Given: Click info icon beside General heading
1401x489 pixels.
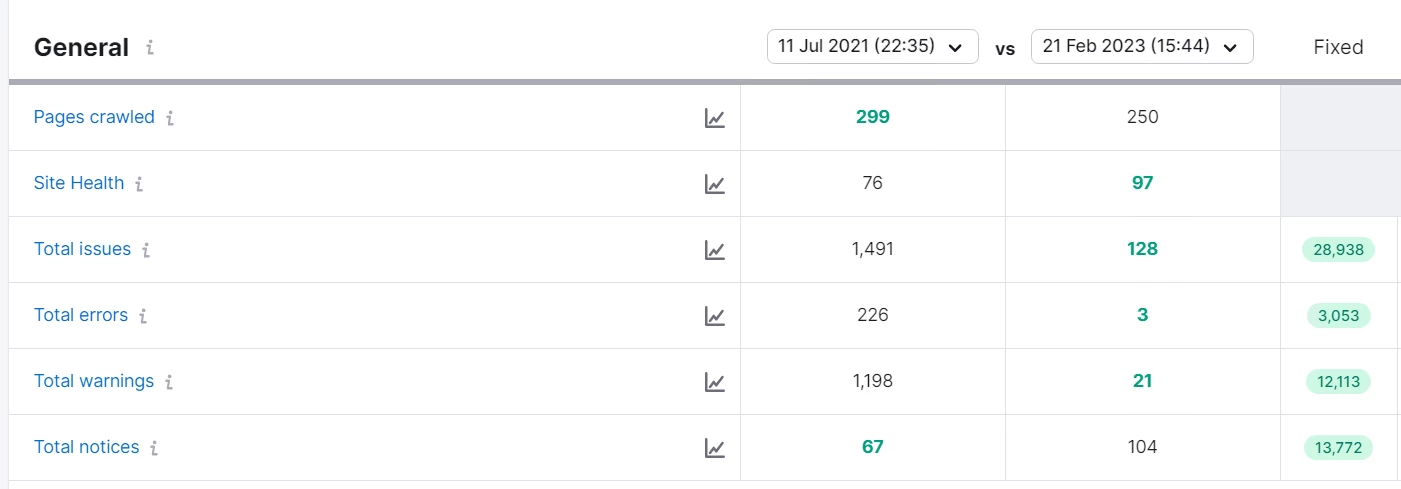Looking at the screenshot, I should [x=150, y=47].
